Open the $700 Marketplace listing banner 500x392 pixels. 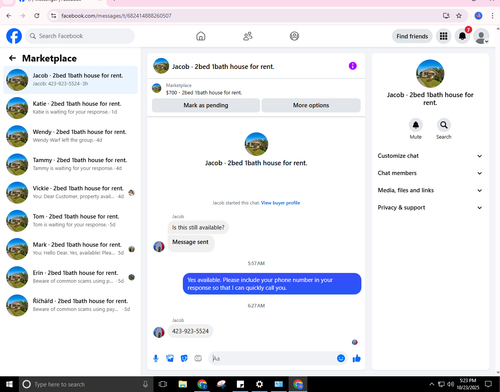pyautogui.click(x=256, y=89)
